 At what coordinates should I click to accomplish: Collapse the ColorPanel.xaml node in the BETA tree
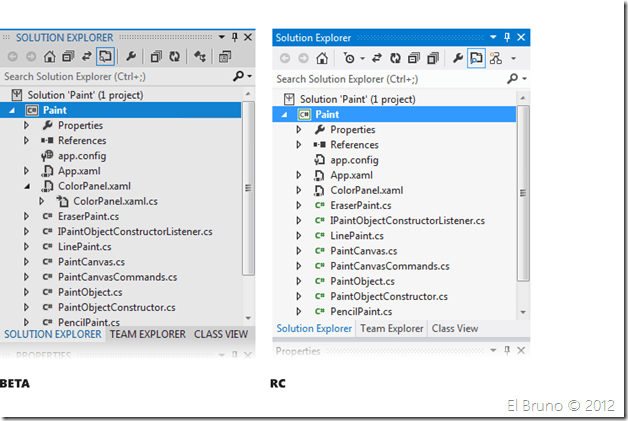point(27,186)
